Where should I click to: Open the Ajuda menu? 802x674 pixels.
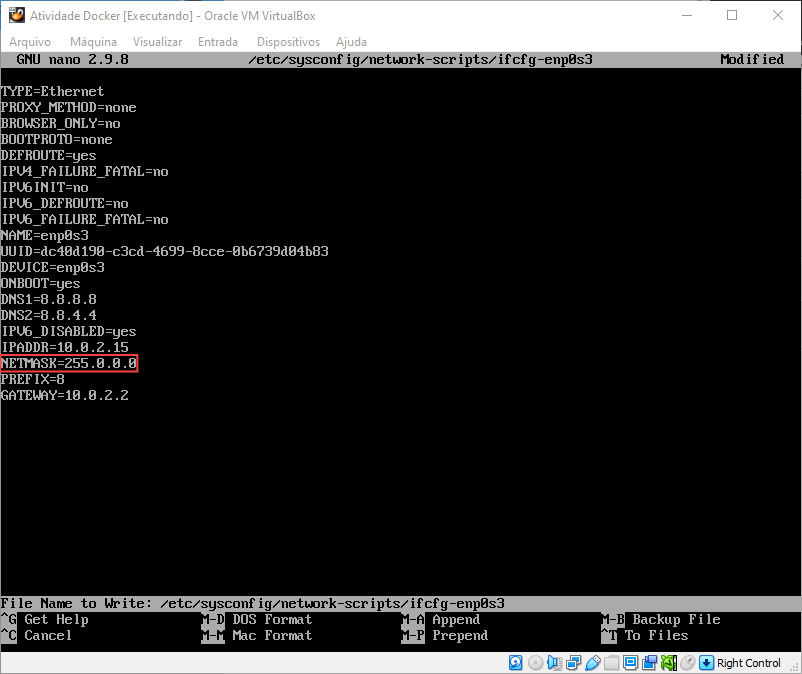tap(352, 42)
